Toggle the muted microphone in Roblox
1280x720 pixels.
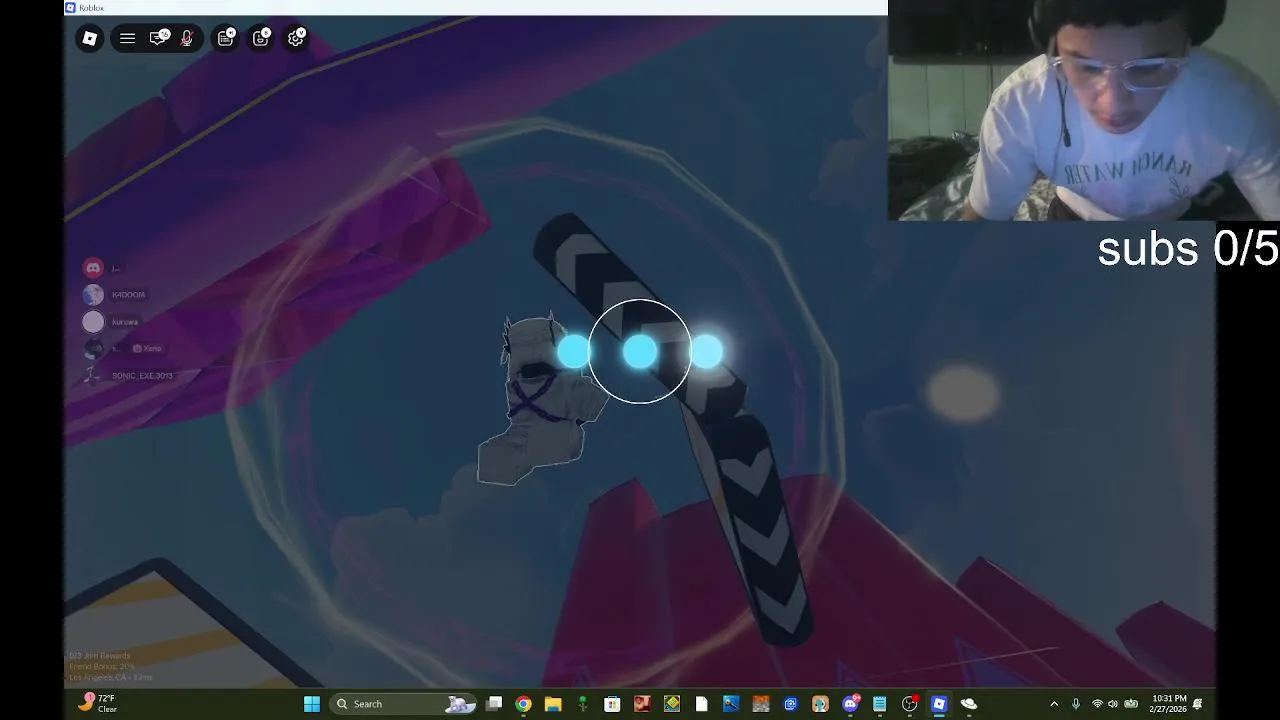[x=186, y=38]
